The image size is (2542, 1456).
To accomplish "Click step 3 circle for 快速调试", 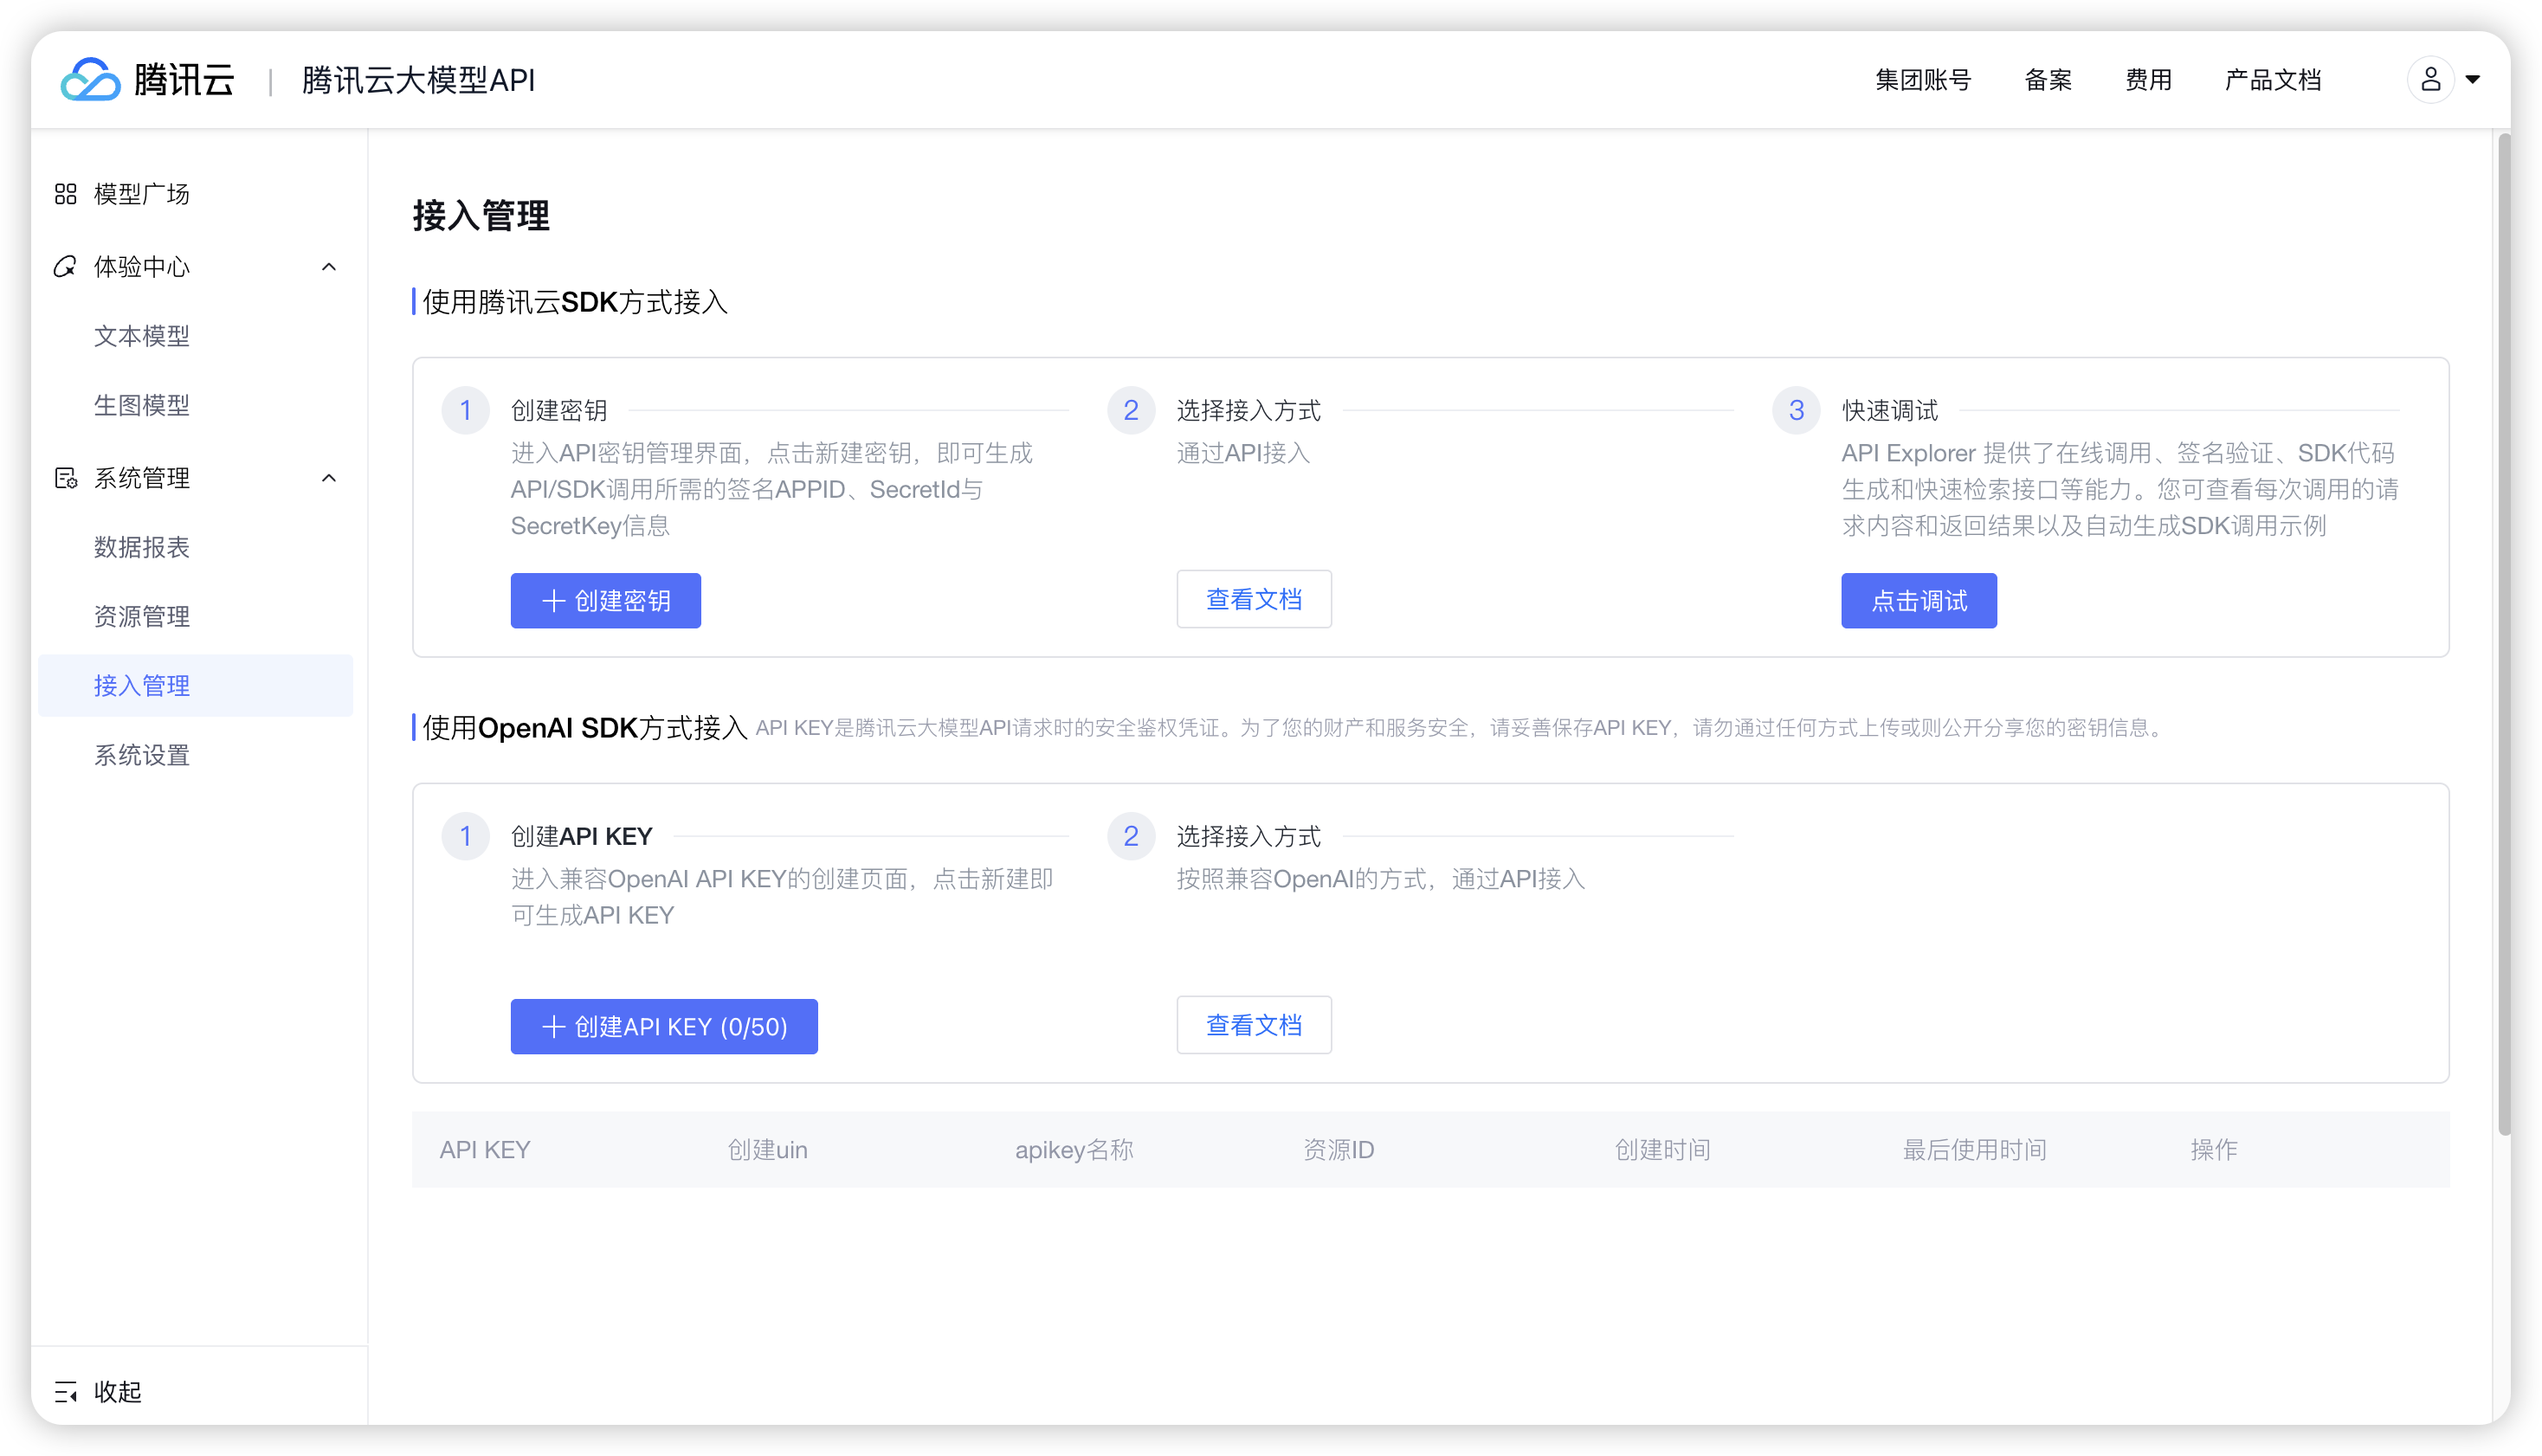I will pos(1796,410).
